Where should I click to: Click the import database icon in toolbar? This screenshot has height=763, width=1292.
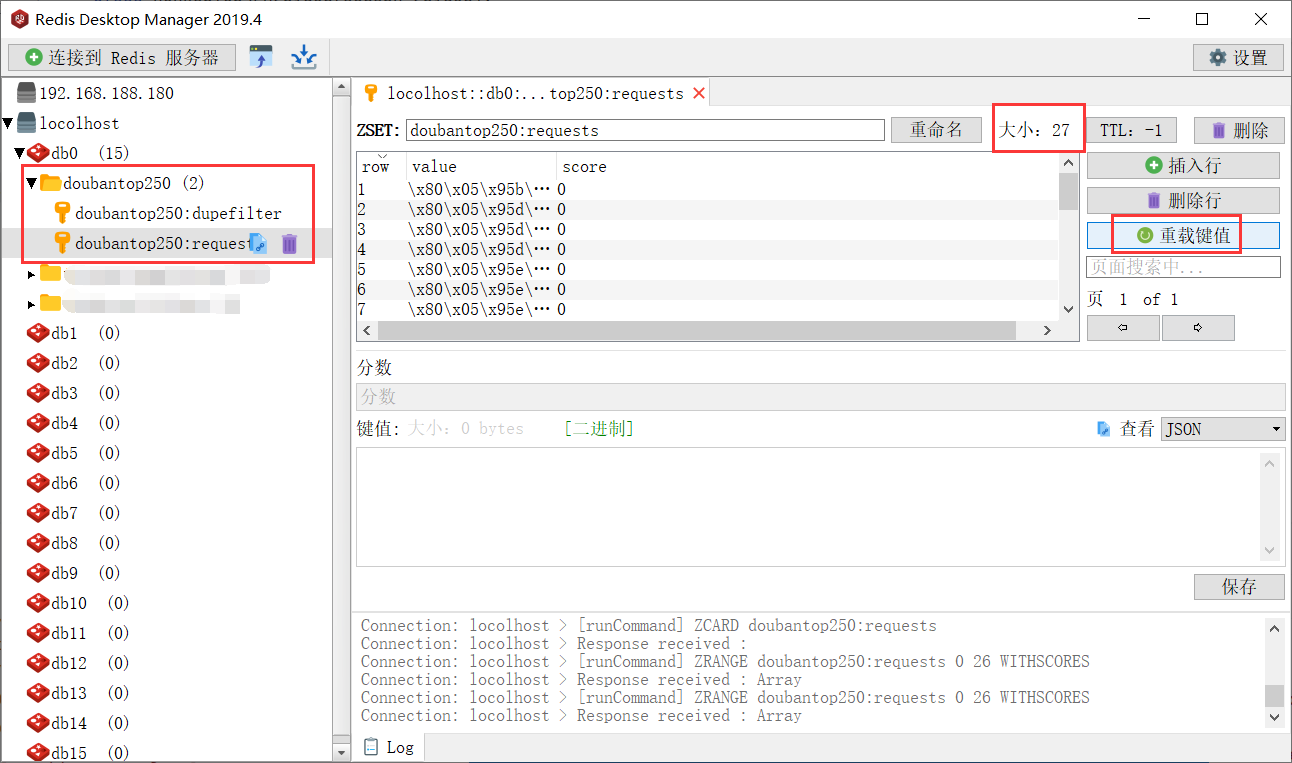261,57
